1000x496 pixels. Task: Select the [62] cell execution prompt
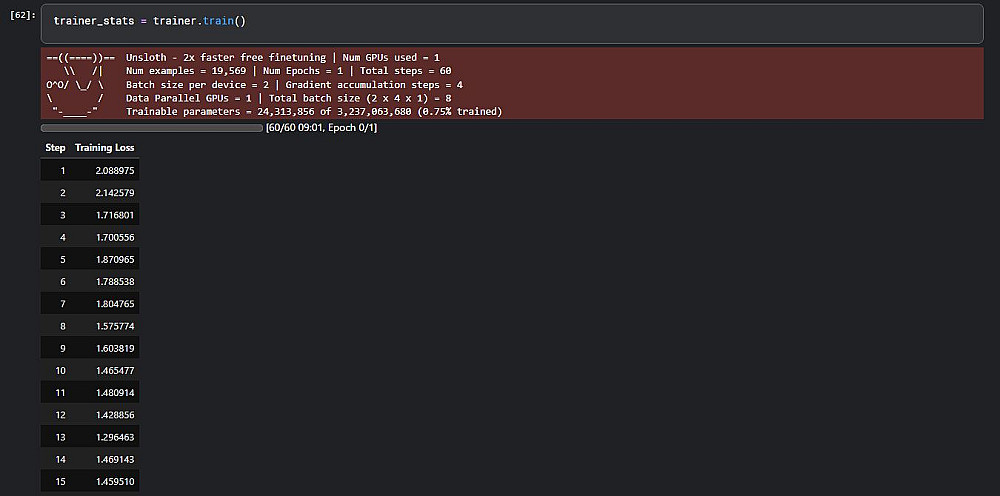tap(22, 16)
